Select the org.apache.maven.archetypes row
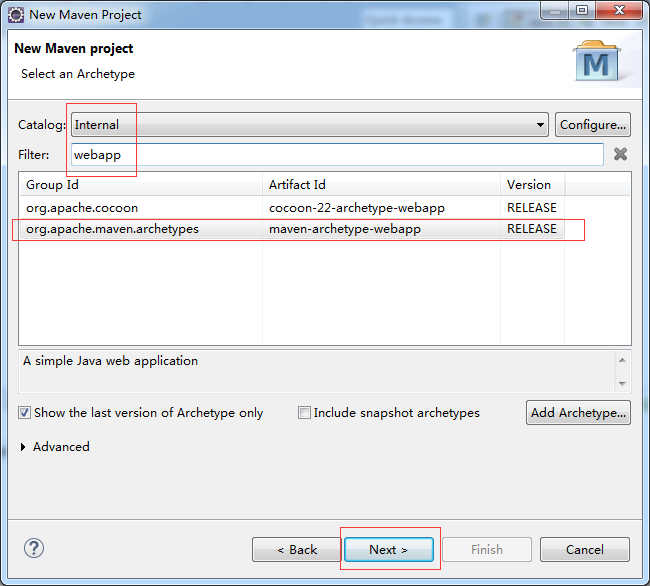650x586 pixels. pyautogui.click(x=292, y=229)
